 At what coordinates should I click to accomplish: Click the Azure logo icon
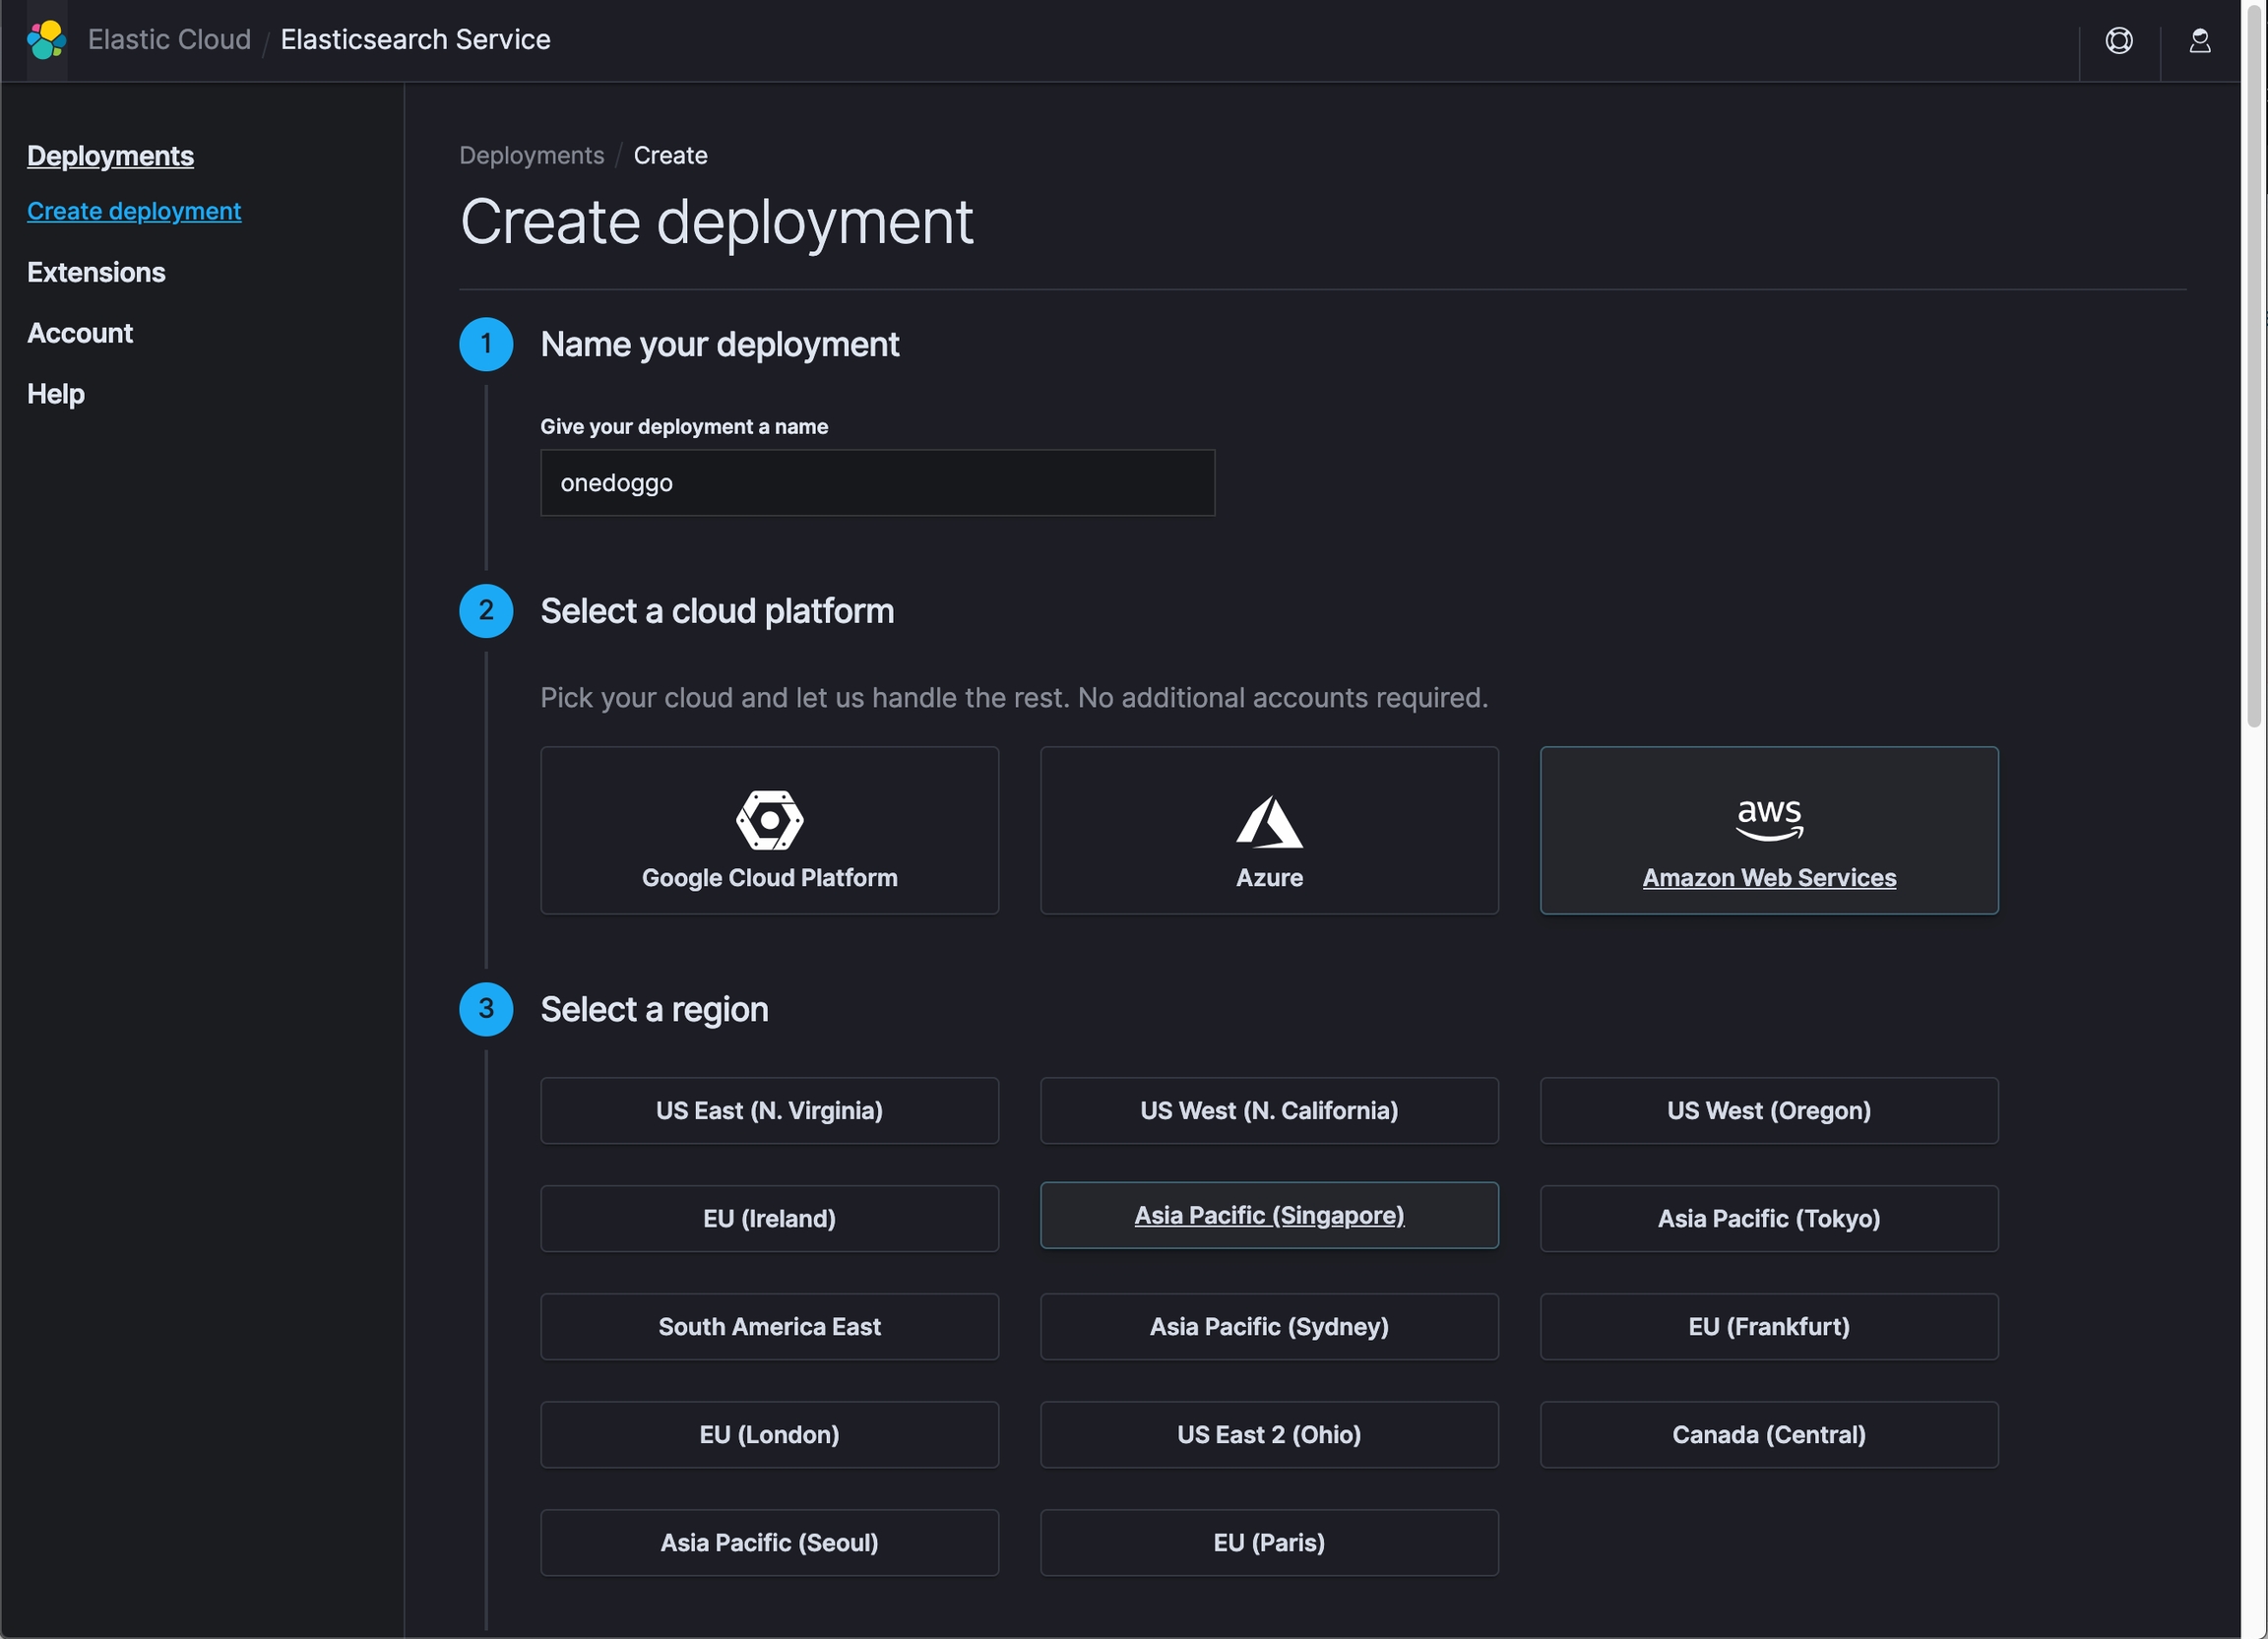pos(1268,822)
